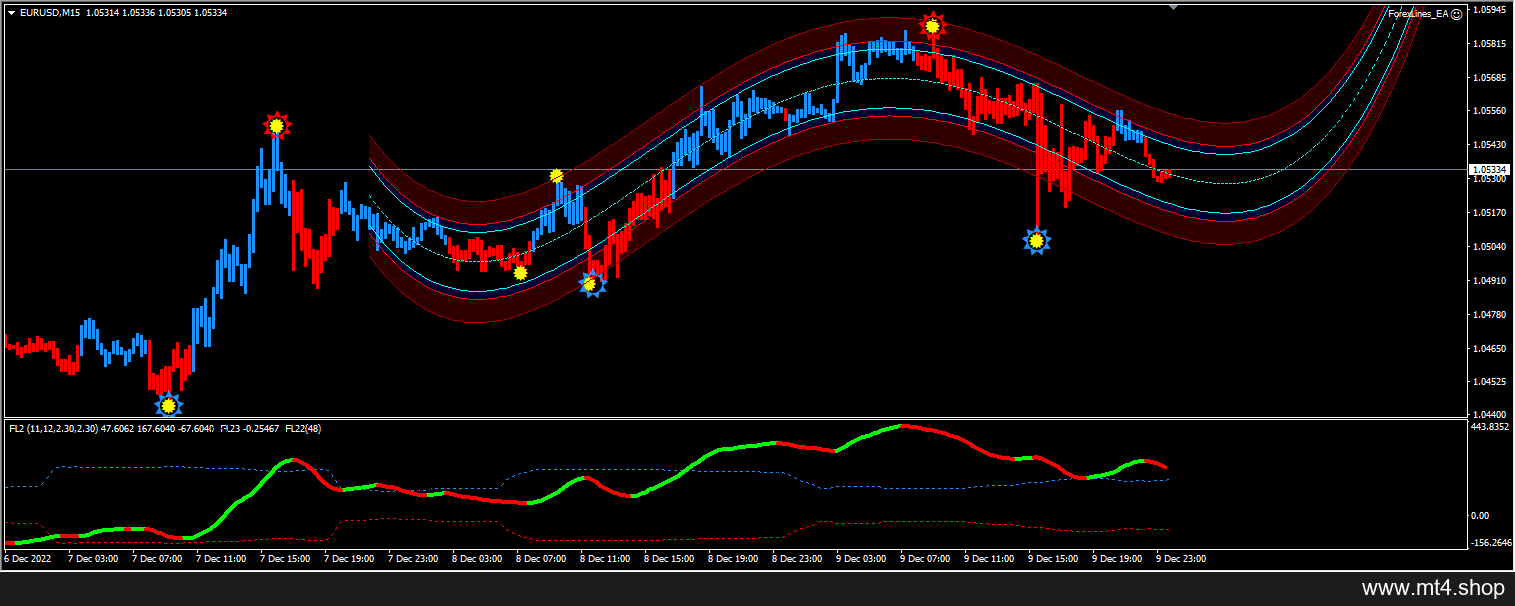Click the 8 Dec 07:00 time label
Image resolution: width=1515 pixels, height=606 pixels.
[541, 559]
